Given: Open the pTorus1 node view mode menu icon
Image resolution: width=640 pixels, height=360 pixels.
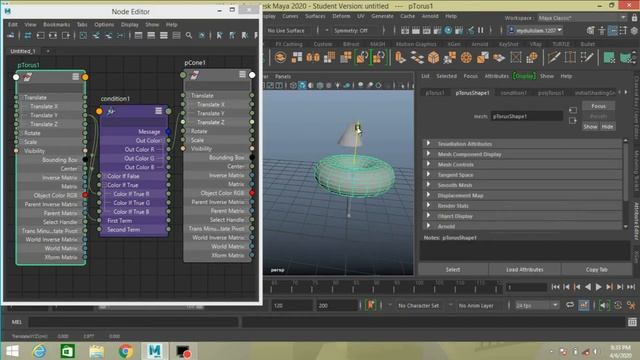Looking at the screenshot, I should (76, 76).
